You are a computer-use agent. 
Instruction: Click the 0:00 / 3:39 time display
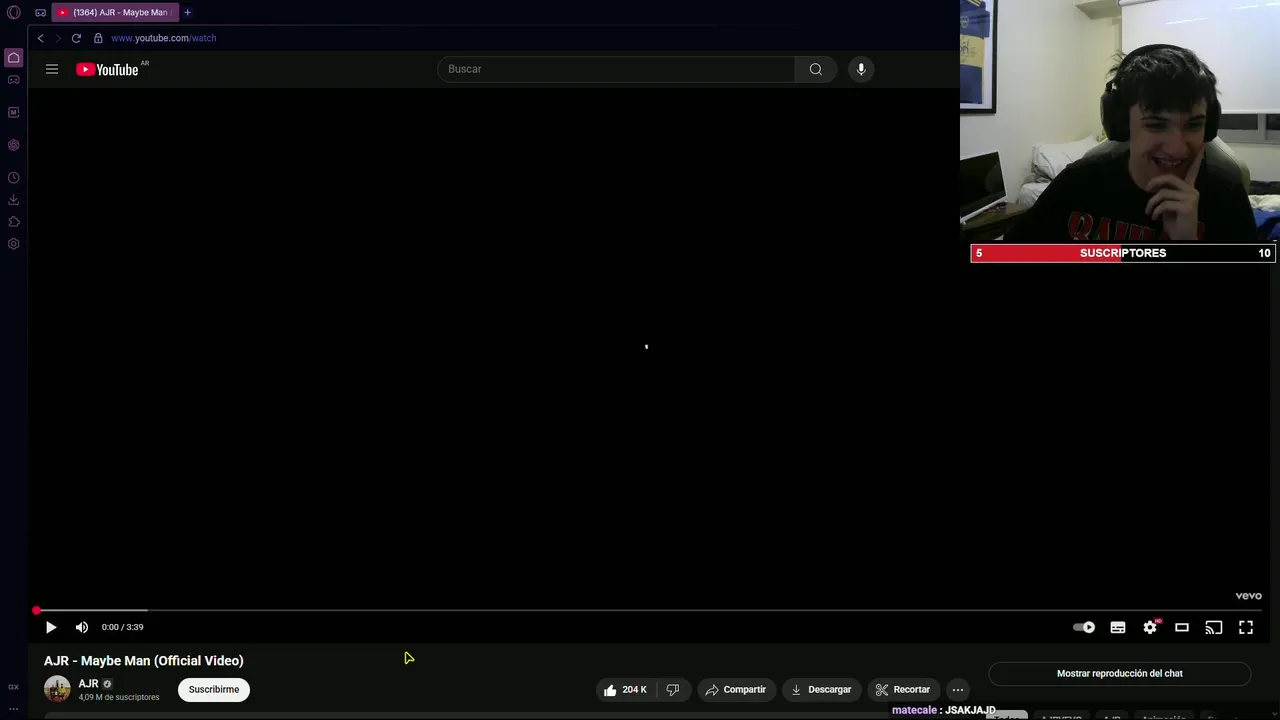click(x=122, y=627)
